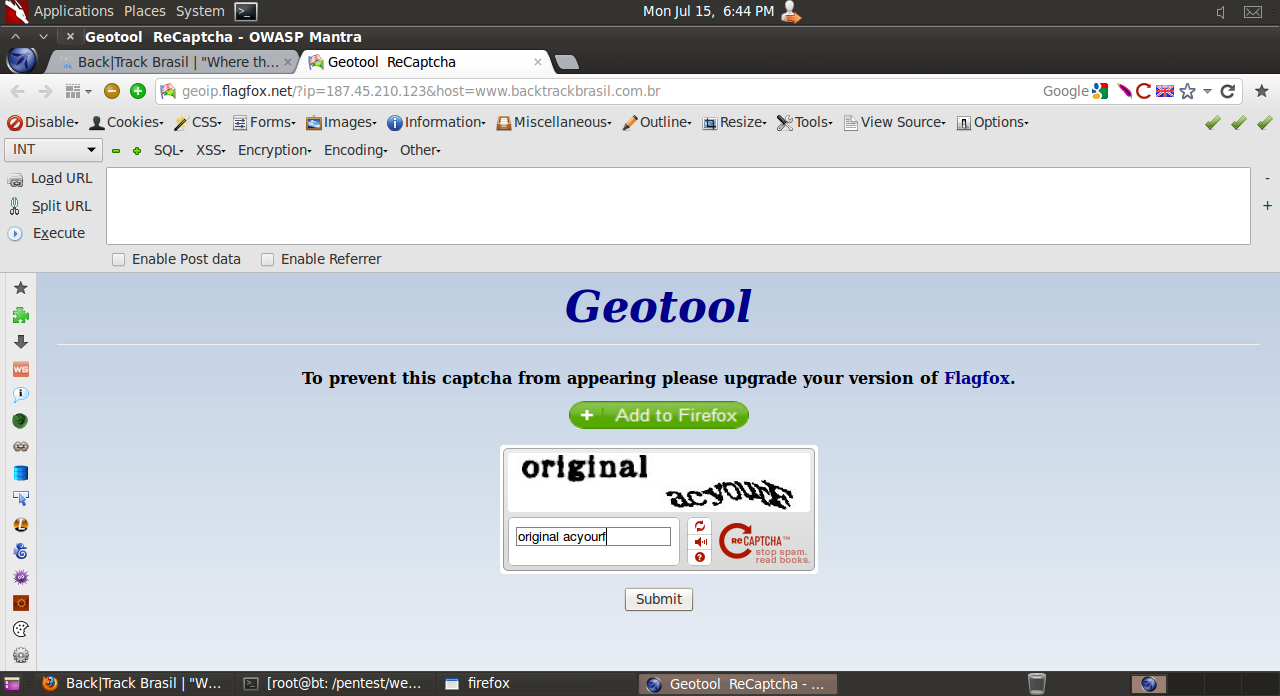The image size is (1280, 696).
Task: Expand the CSS toolbar menu
Action: coord(197,122)
